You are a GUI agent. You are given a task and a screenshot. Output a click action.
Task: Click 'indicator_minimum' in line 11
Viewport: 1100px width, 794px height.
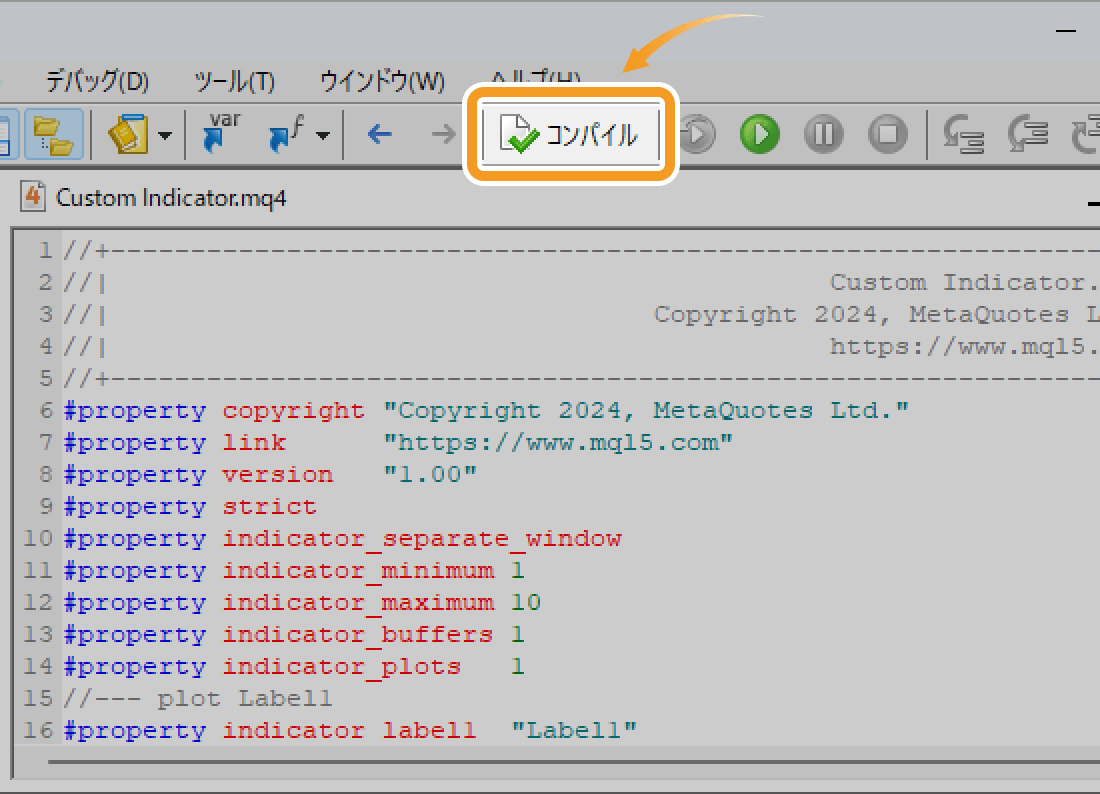coord(358,570)
